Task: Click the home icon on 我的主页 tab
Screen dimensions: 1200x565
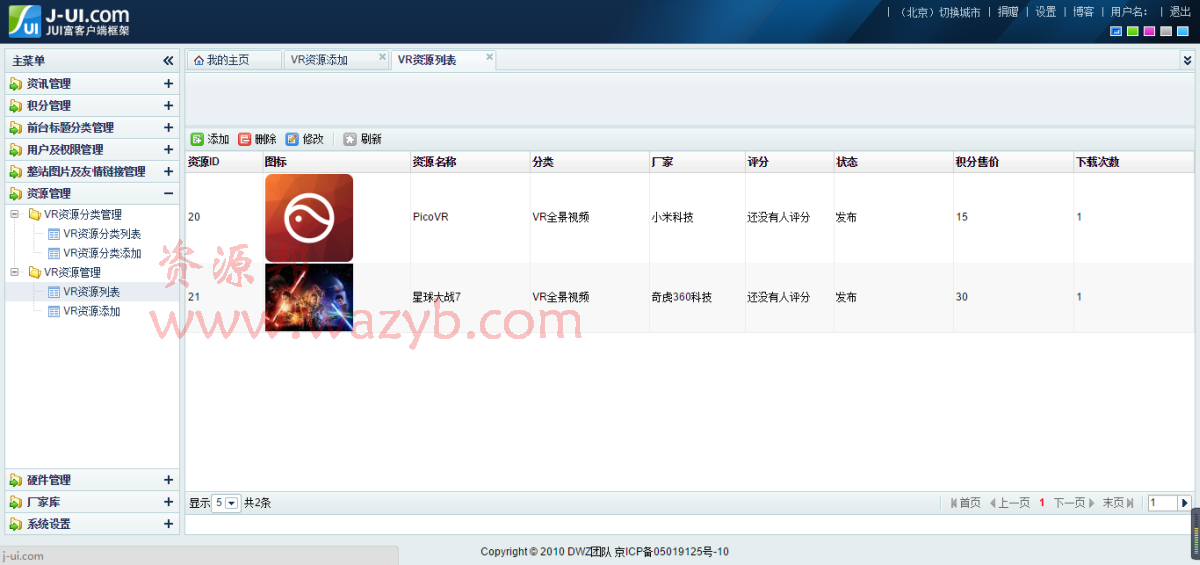Action: (199, 60)
